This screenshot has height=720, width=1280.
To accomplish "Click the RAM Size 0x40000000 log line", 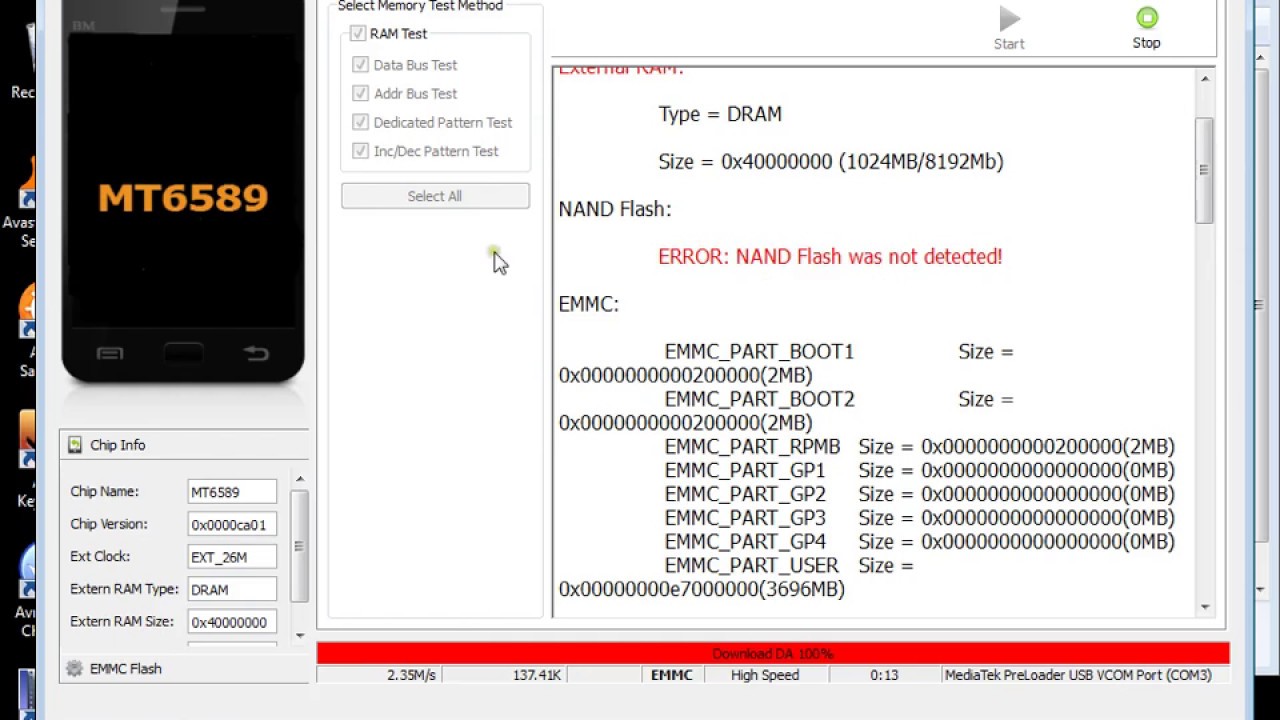I will tap(831, 162).
